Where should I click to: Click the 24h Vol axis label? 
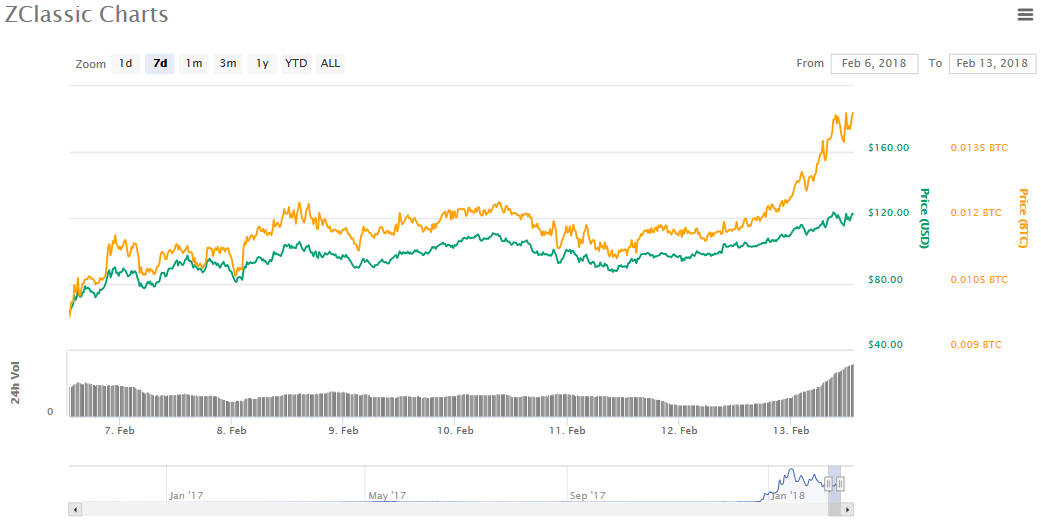tap(15, 383)
